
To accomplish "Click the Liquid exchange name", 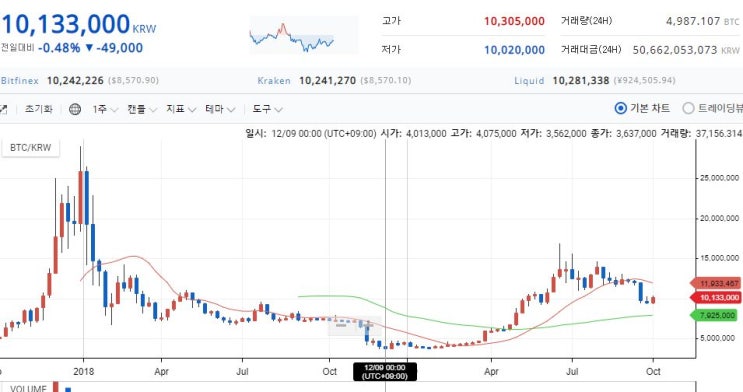I will [529, 81].
